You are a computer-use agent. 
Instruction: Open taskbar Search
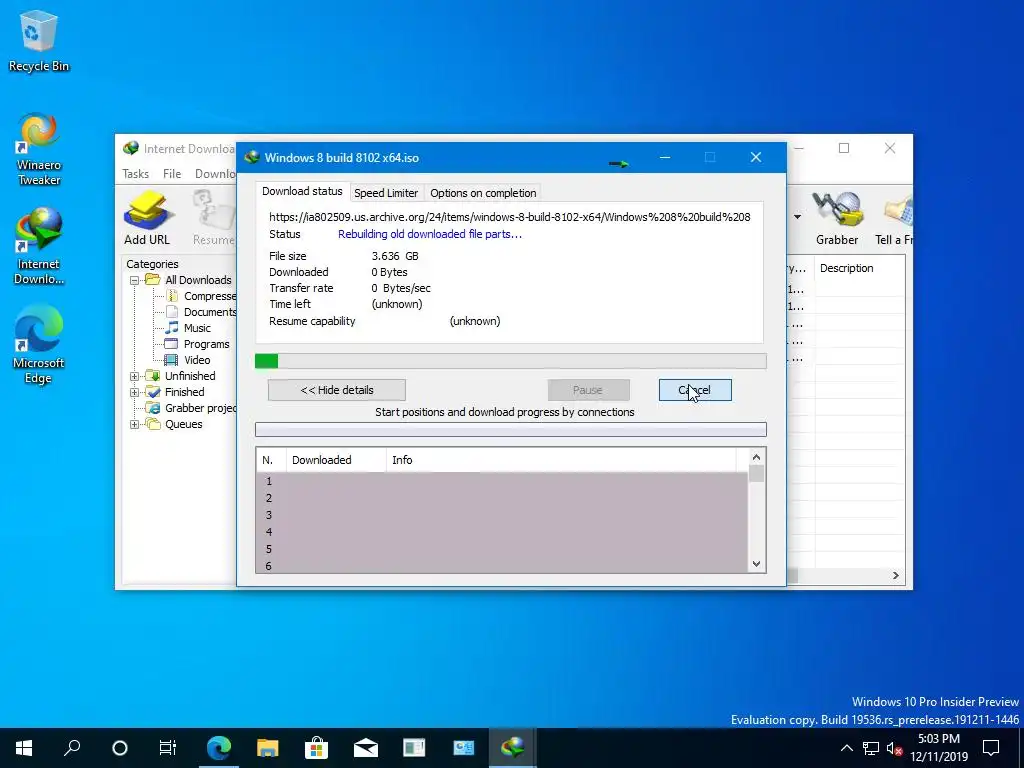[72, 748]
